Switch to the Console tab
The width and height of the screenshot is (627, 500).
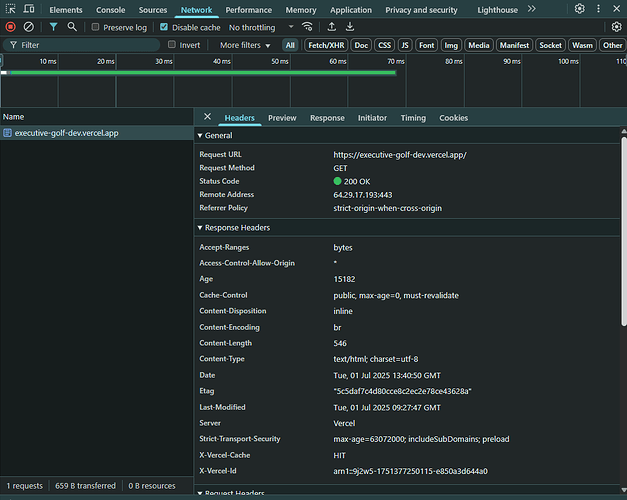pos(110,10)
